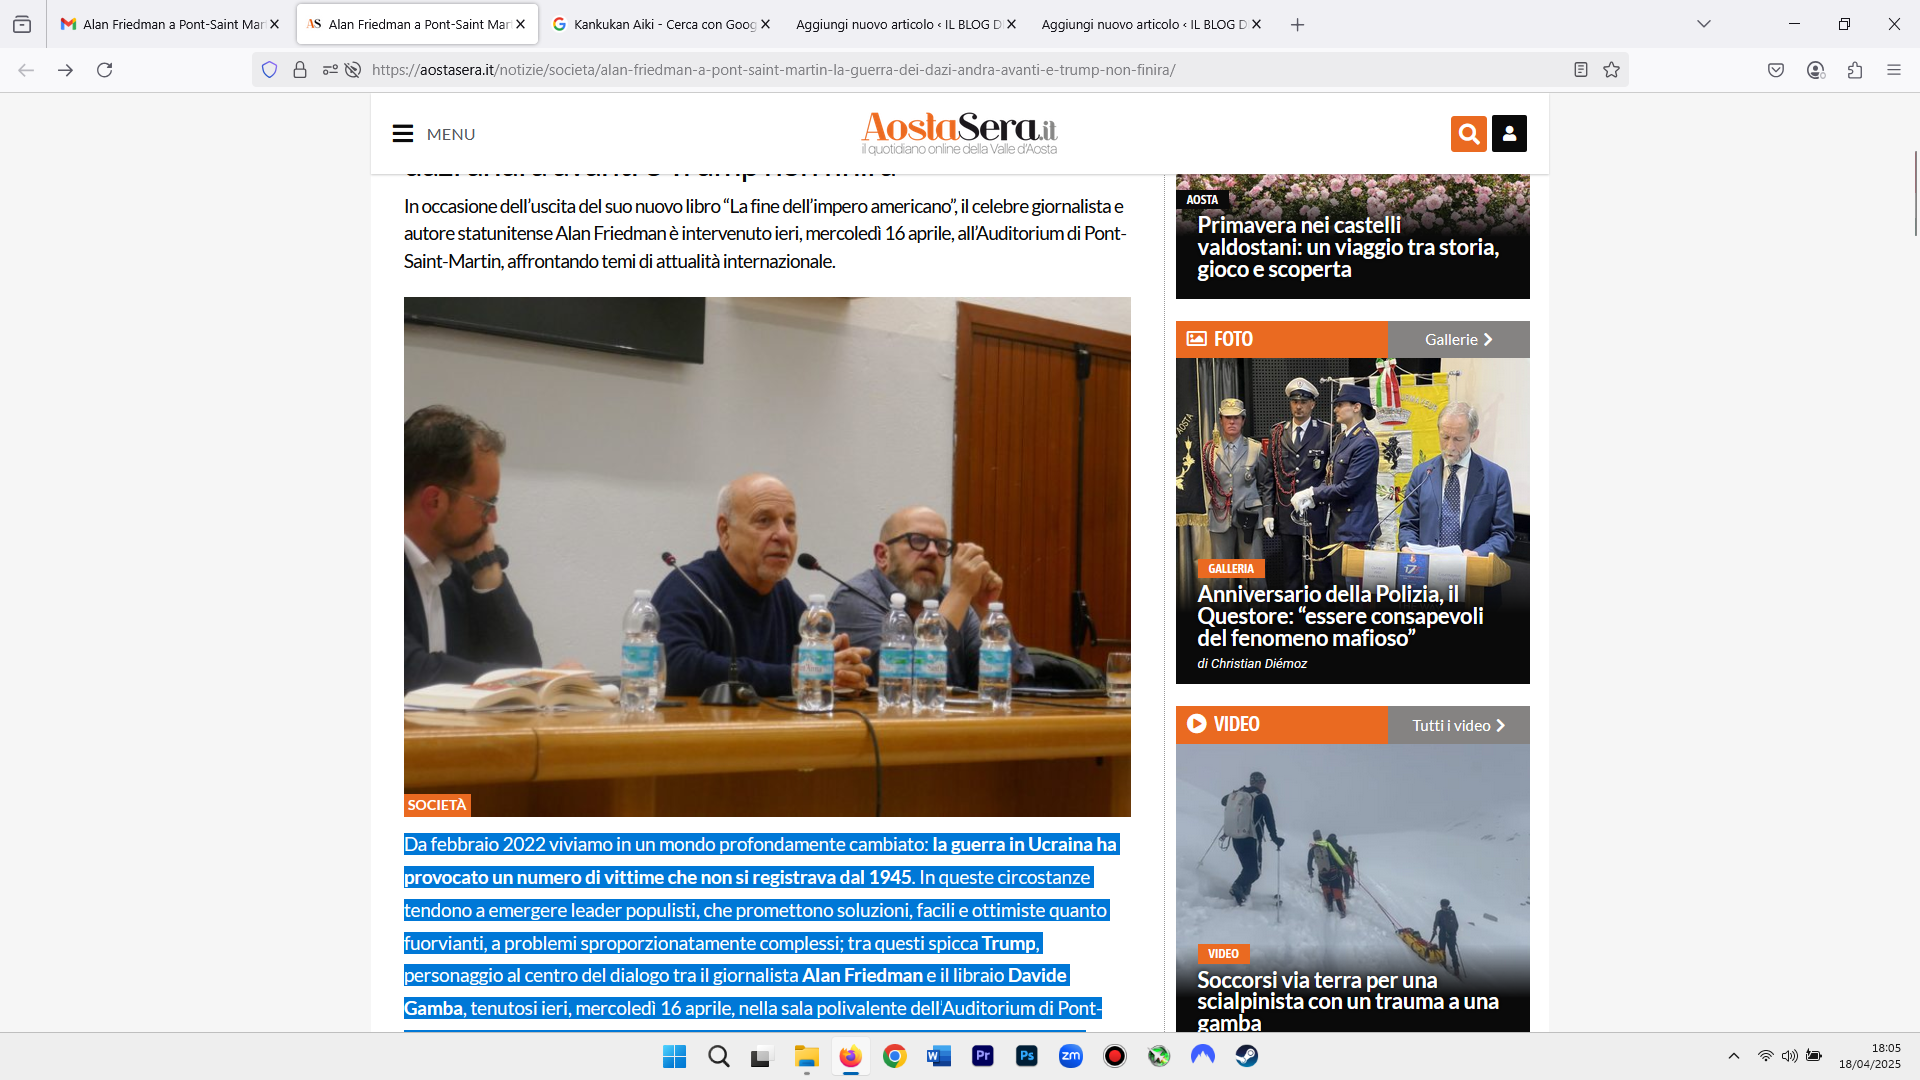Open Microsoft Word from taskbar
This screenshot has height=1080, width=1920.
coord(939,1056)
